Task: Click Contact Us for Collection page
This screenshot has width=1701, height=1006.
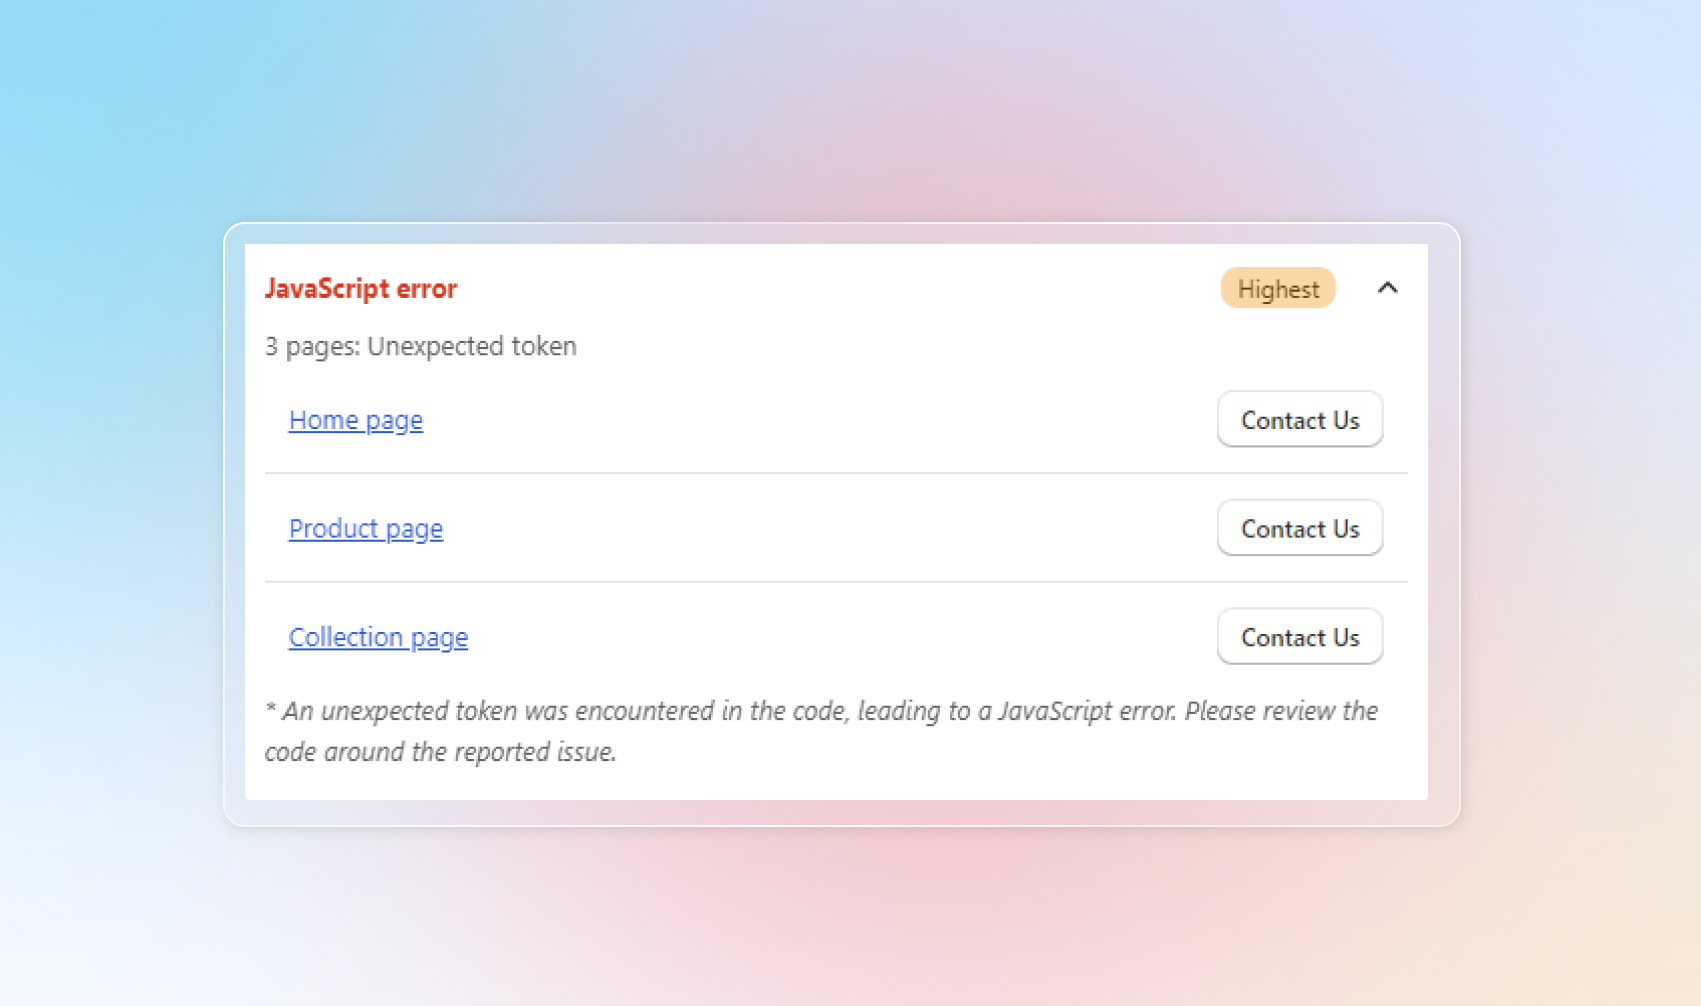Action: pyautogui.click(x=1299, y=637)
